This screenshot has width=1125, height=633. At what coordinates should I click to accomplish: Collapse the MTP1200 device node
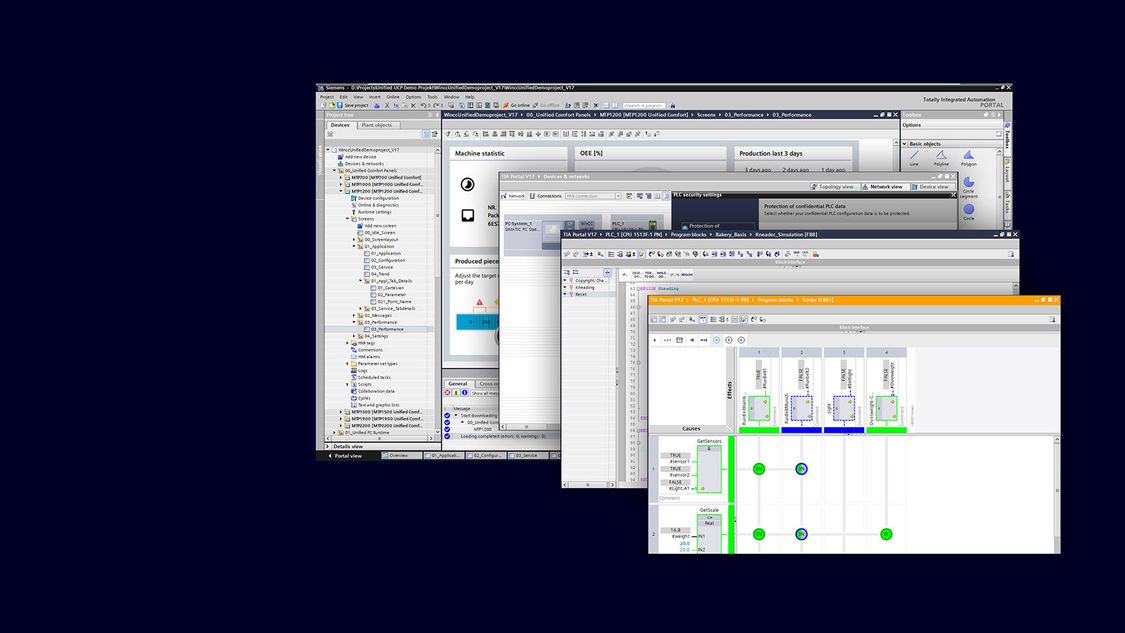[342, 192]
